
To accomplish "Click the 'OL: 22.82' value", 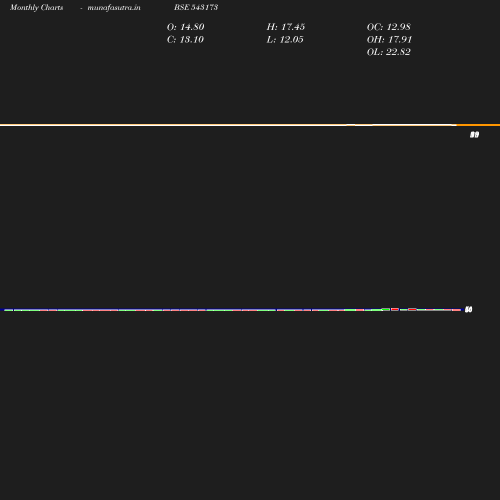I will (x=389, y=52).
